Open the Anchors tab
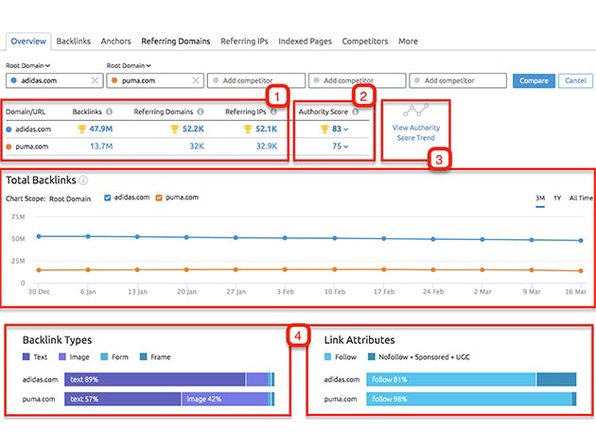 point(116,41)
